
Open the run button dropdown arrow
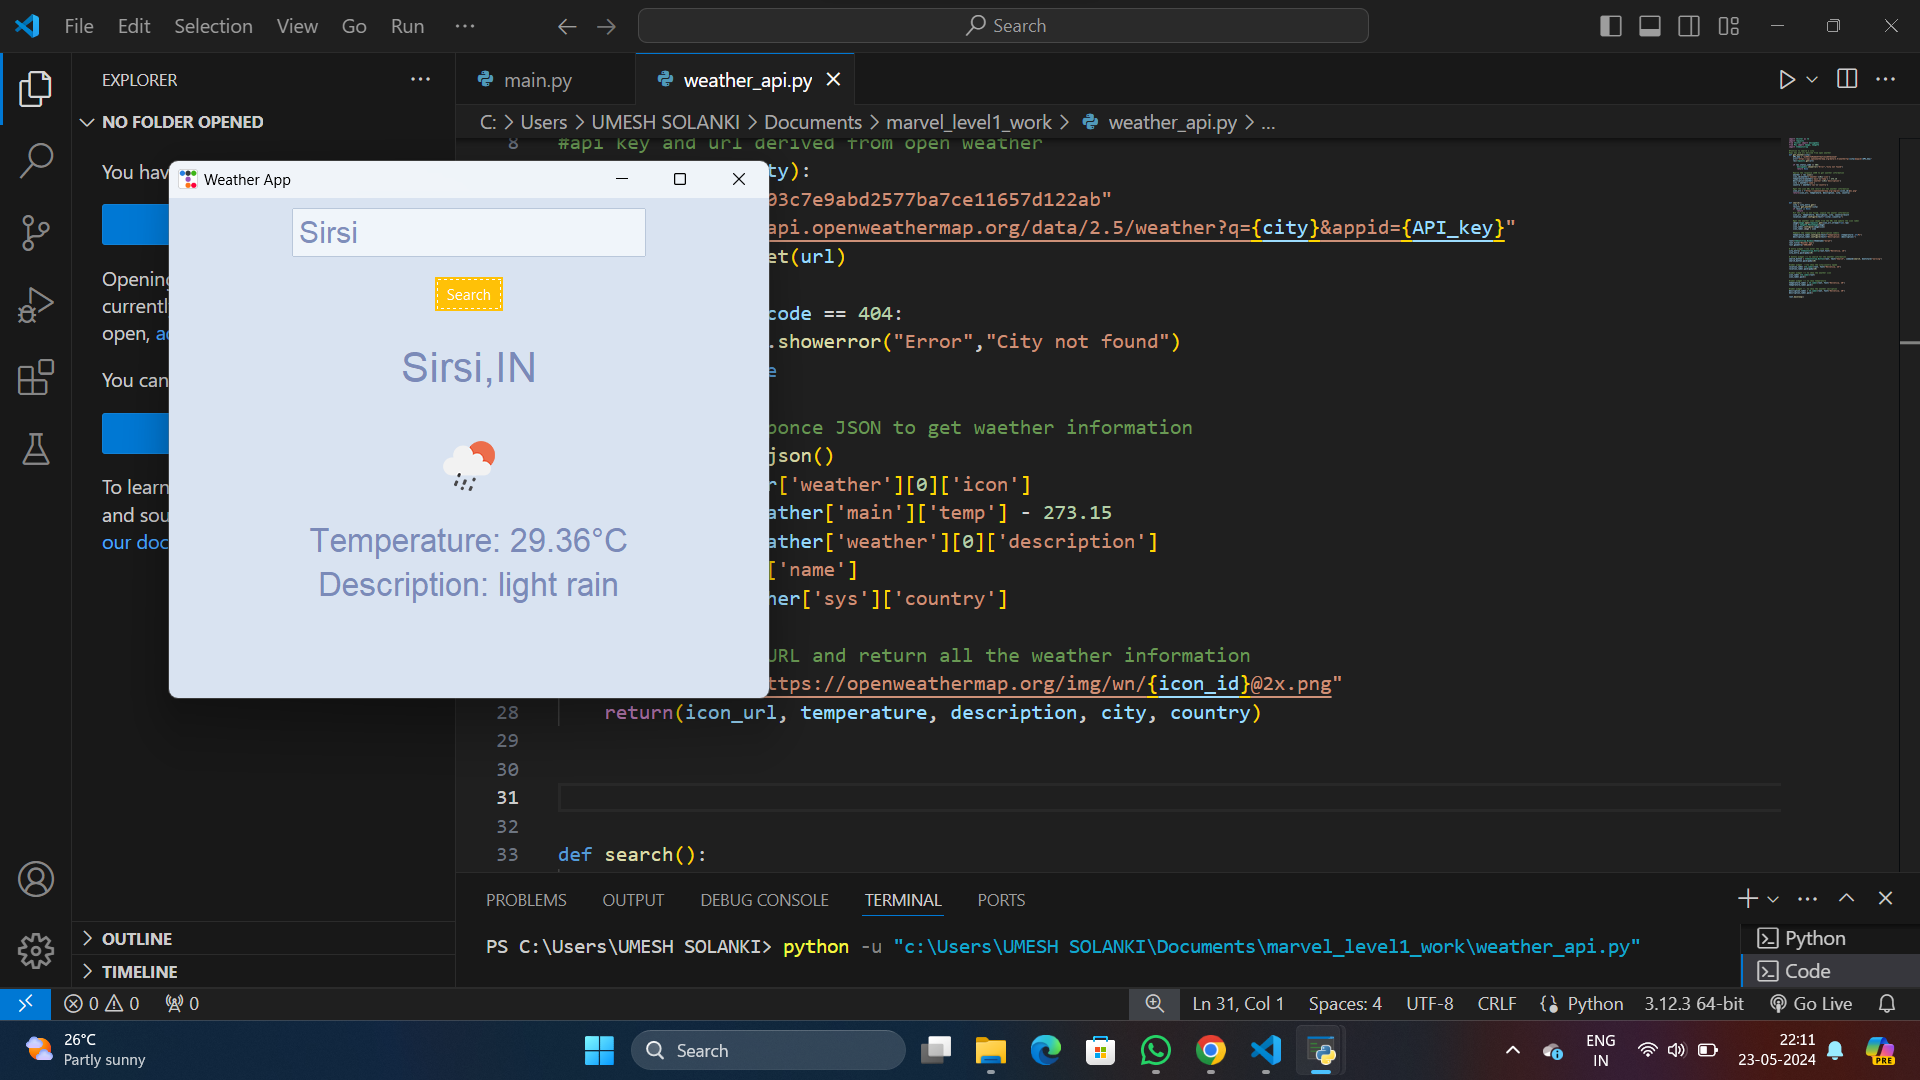pyautogui.click(x=1812, y=80)
